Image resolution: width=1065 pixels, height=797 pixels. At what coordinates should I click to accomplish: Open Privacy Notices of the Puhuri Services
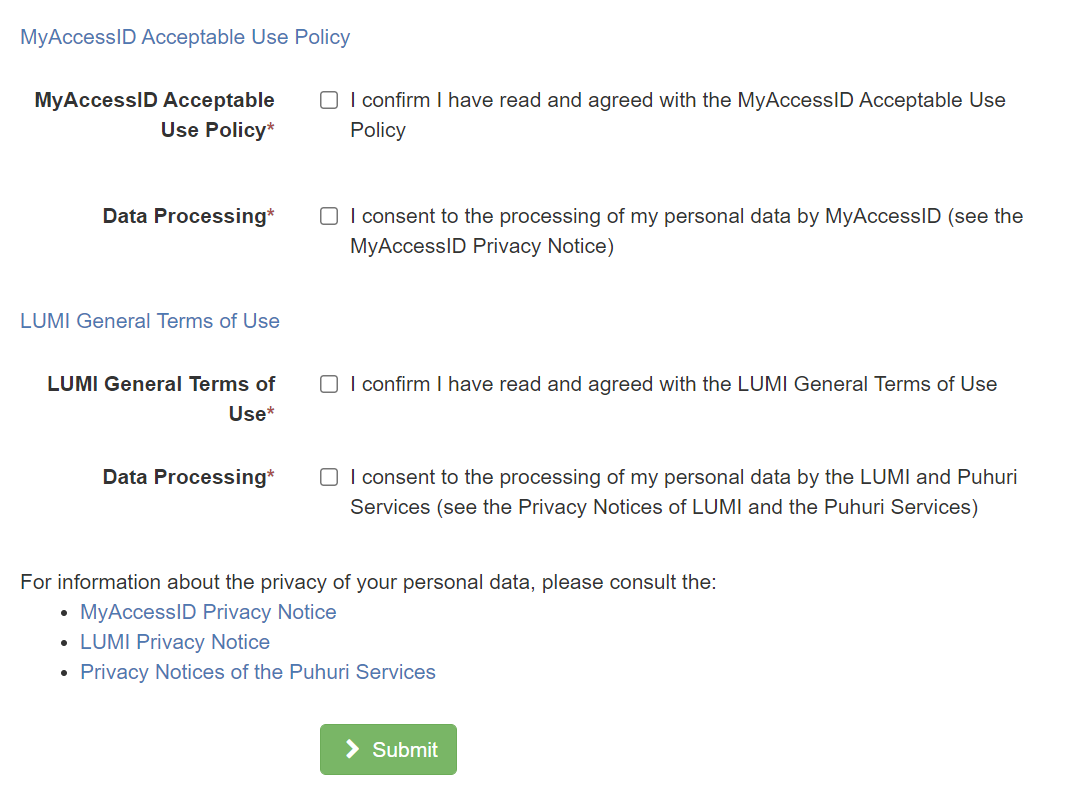click(x=258, y=671)
